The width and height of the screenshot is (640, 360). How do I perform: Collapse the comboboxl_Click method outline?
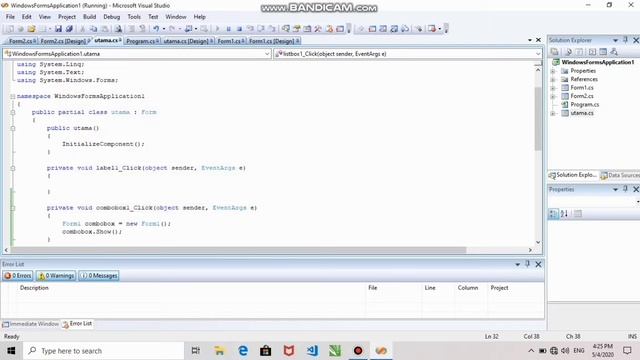[13, 208]
